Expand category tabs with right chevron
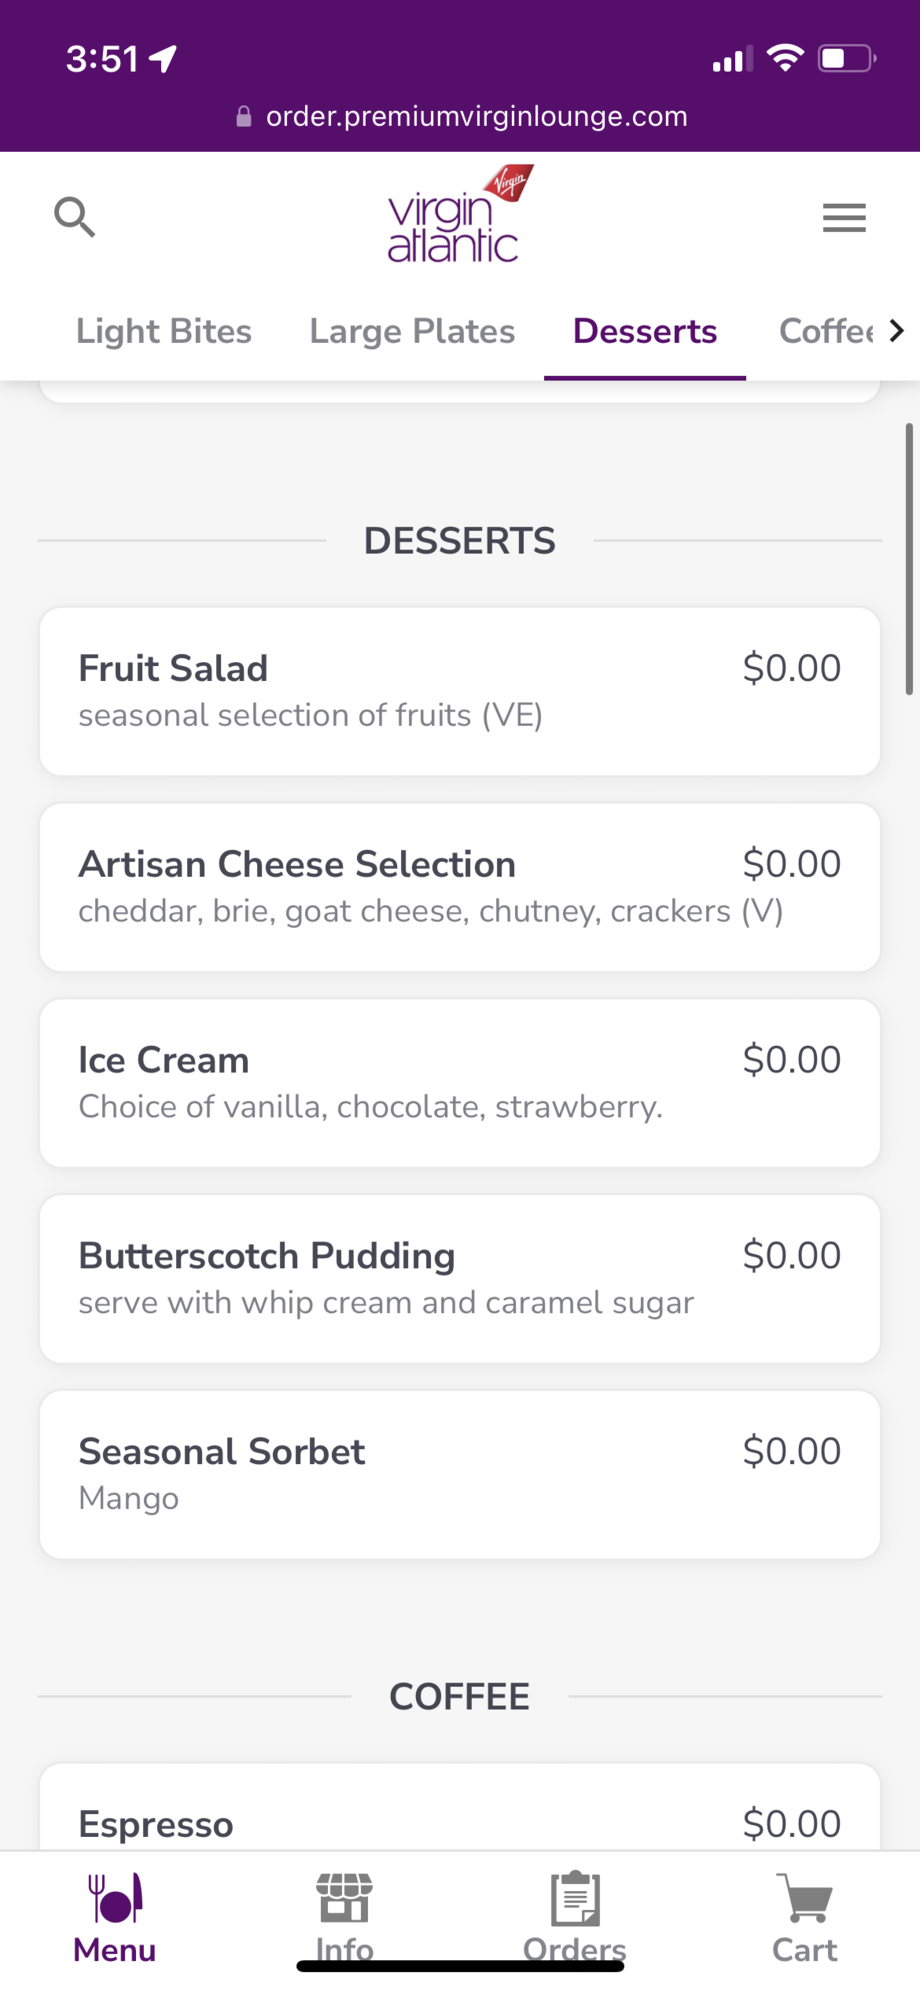Viewport: 920px width, 1991px height. click(x=896, y=331)
